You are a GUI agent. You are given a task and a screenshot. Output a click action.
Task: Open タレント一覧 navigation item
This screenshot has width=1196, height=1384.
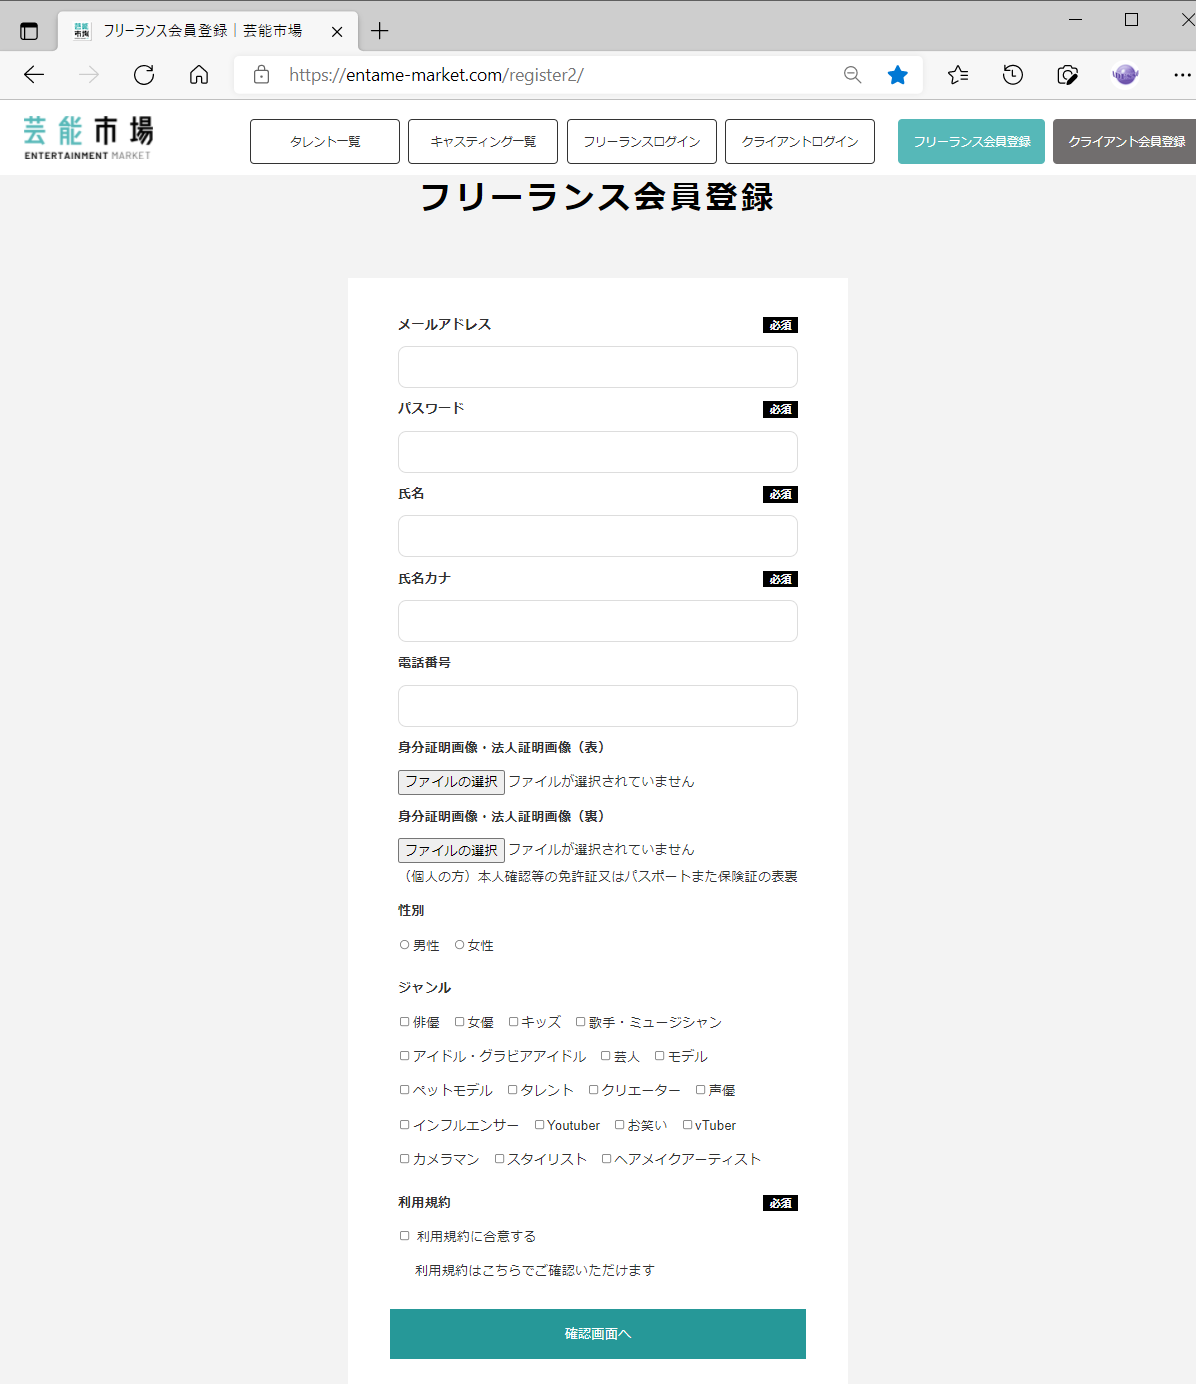pos(325,141)
